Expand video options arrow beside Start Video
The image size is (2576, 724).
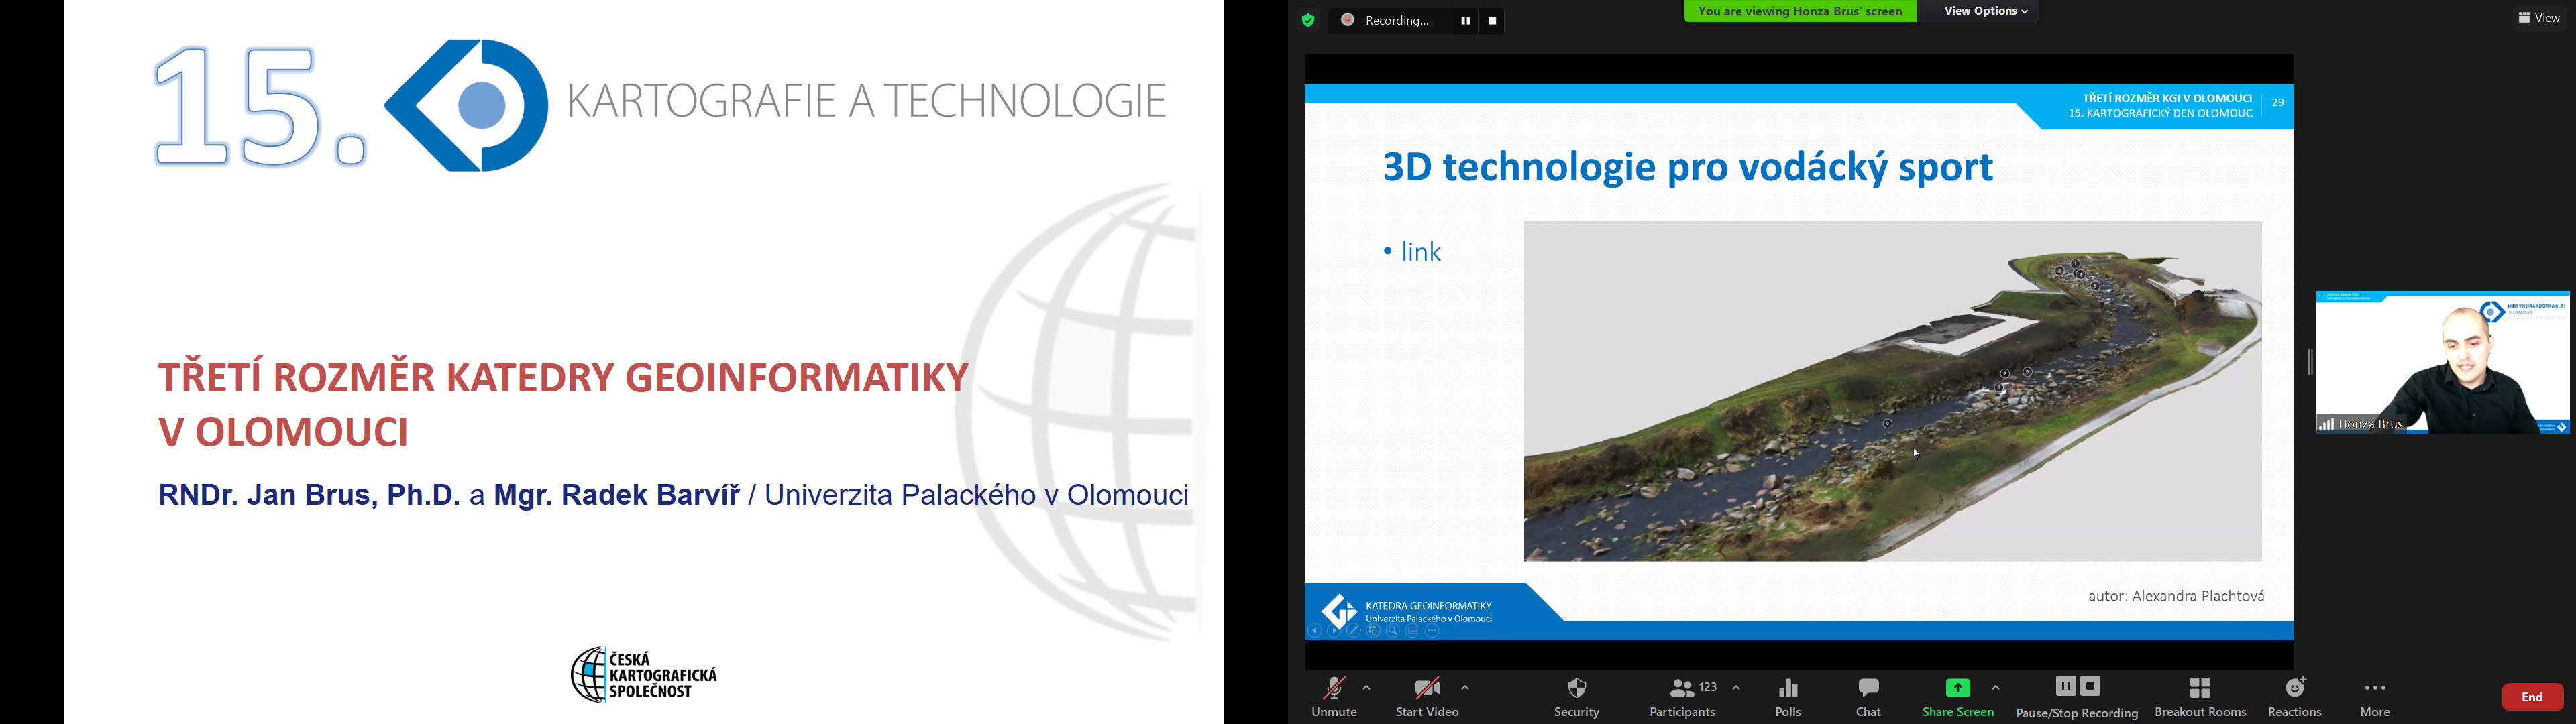coord(1465,688)
